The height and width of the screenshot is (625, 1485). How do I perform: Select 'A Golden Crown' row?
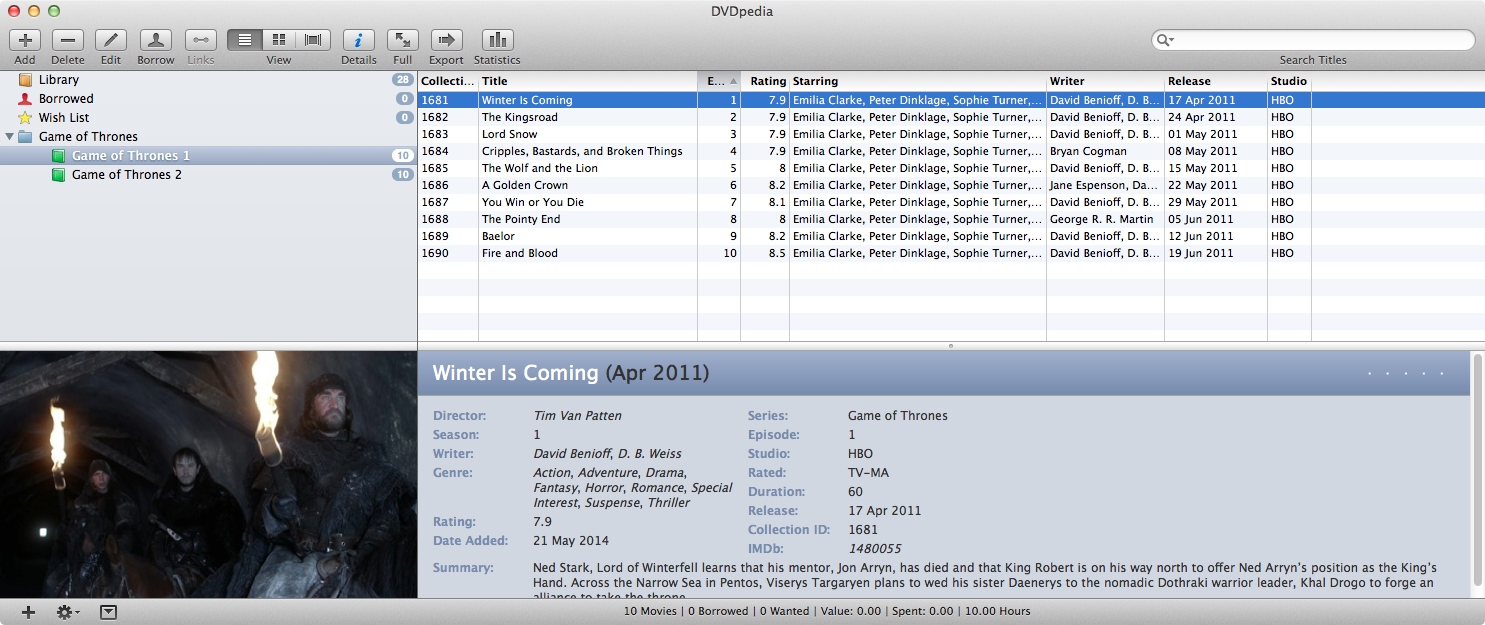click(x=951, y=185)
